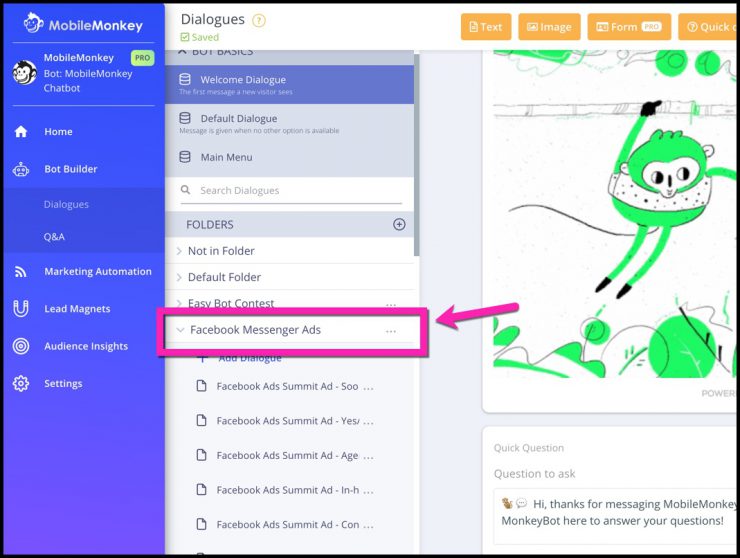This screenshot has width=740, height=558.
Task: Open Settings in sidebar
Action: (63, 383)
